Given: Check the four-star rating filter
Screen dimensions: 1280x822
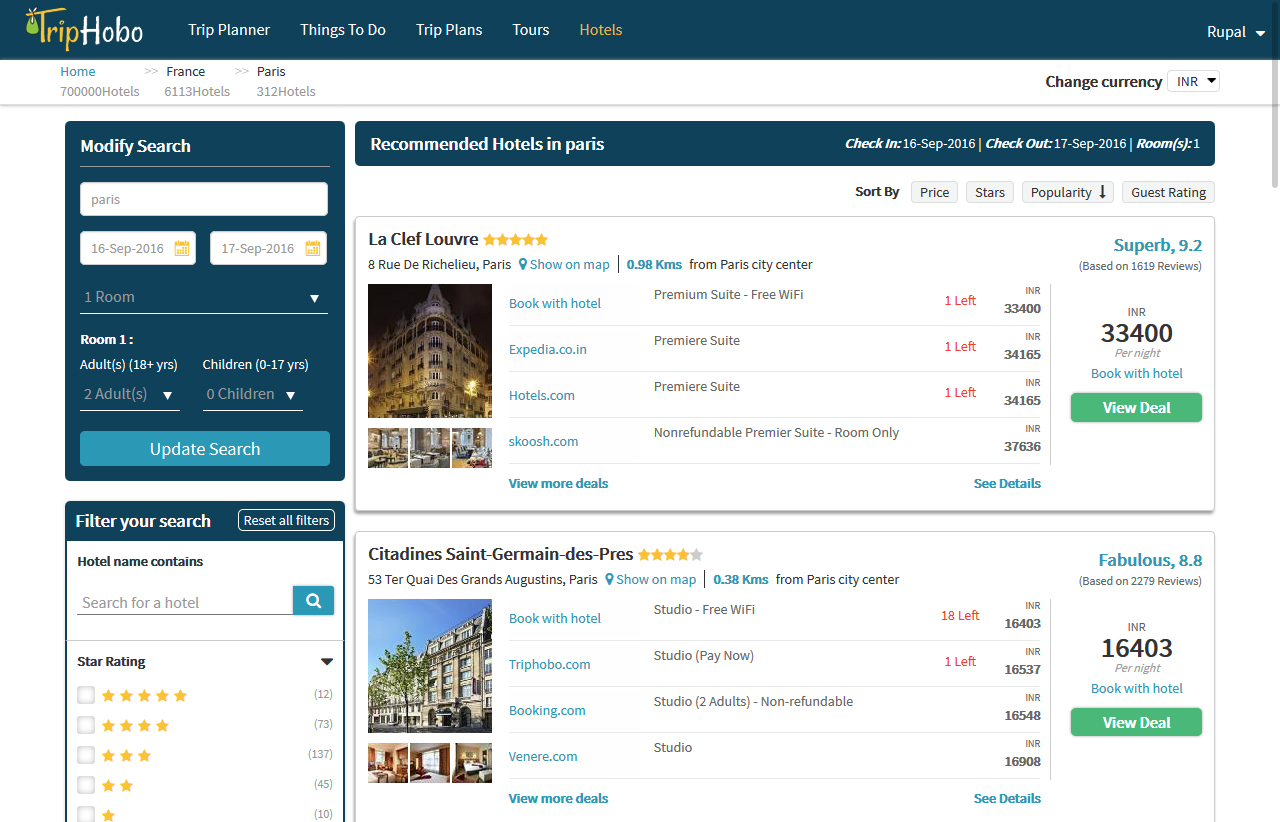Looking at the screenshot, I should click(x=86, y=725).
